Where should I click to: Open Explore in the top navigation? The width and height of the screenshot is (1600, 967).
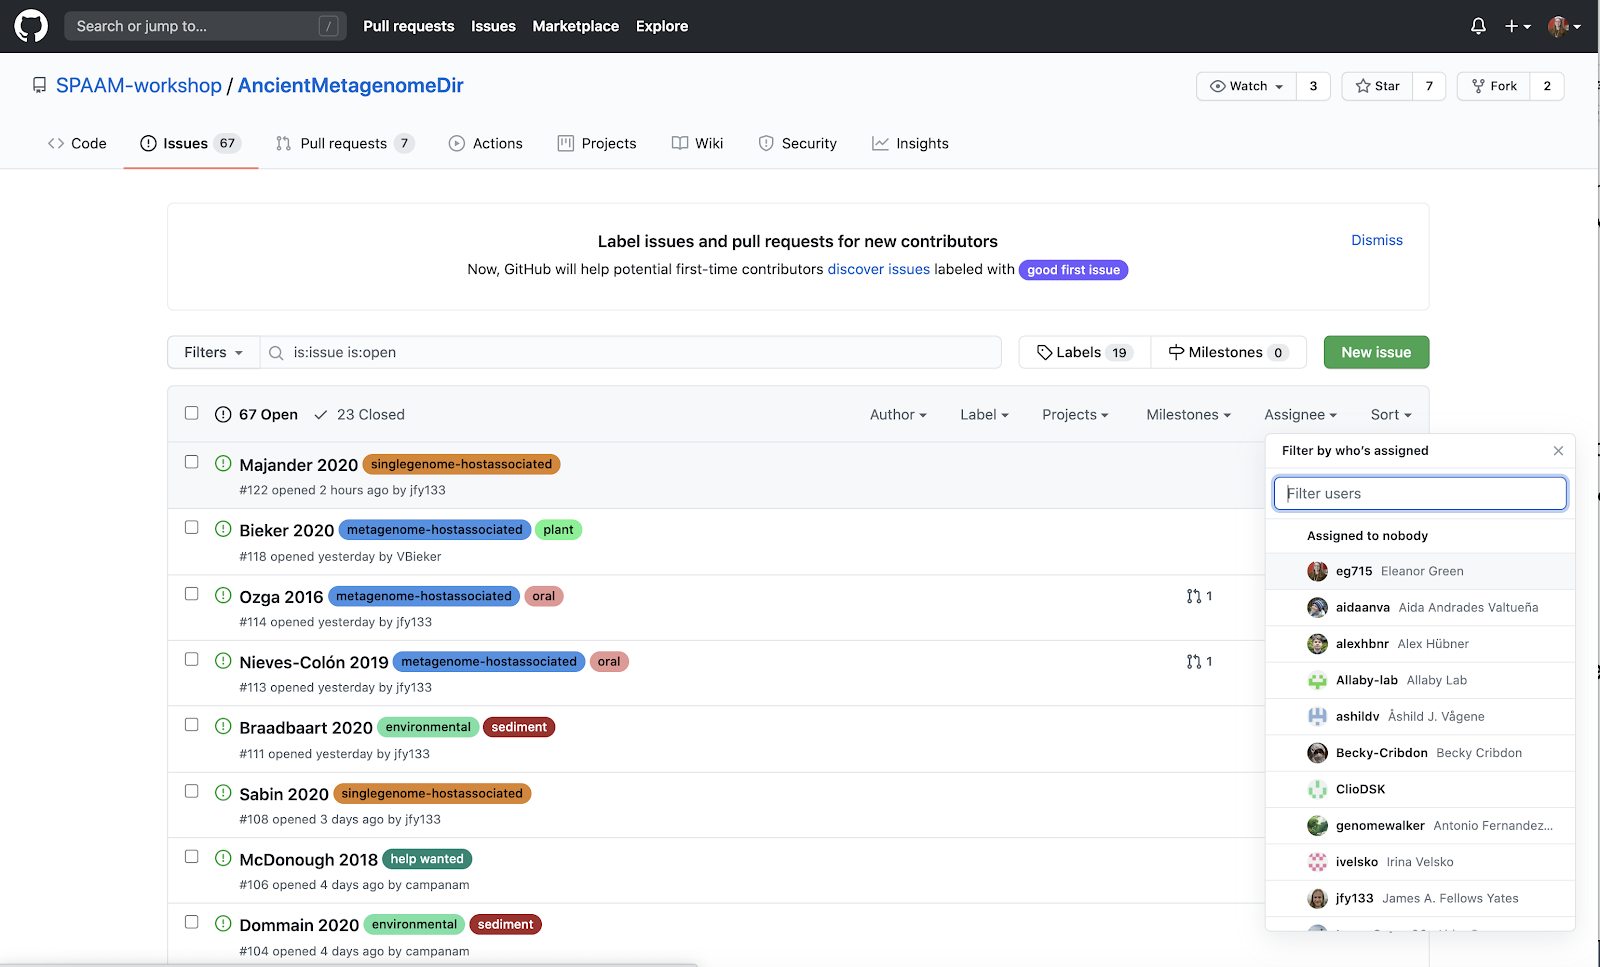tap(662, 26)
